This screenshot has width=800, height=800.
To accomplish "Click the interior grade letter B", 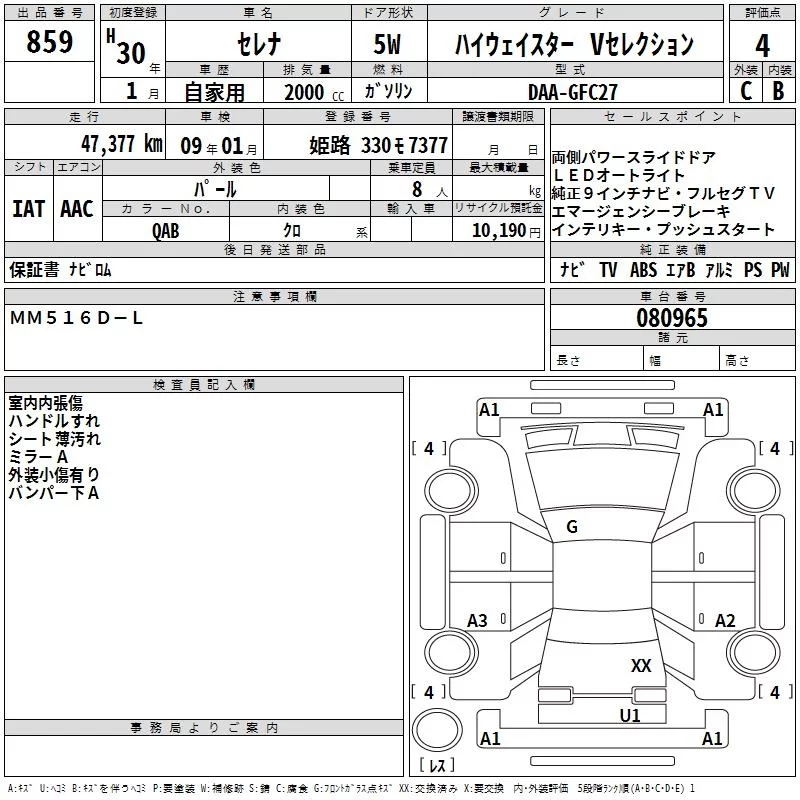I will pyautogui.click(x=779, y=91).
